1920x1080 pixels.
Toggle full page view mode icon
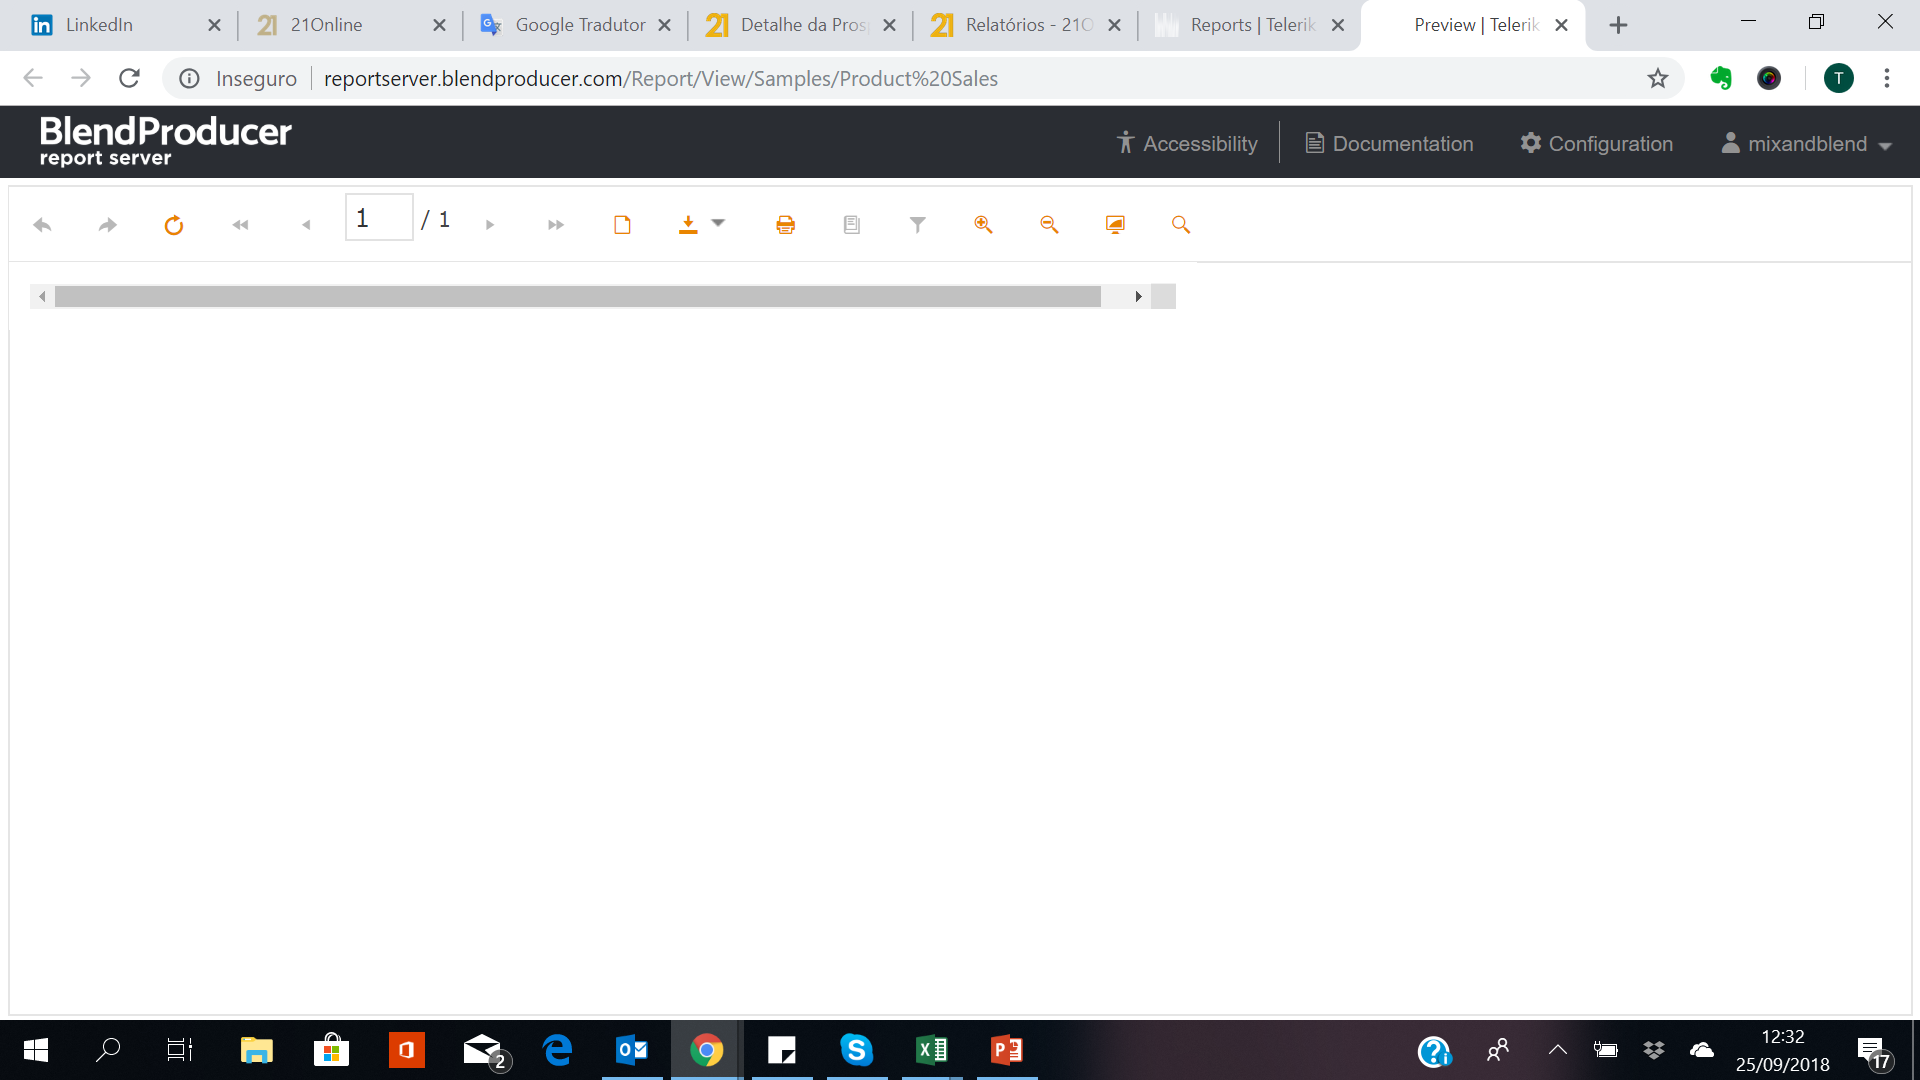1115,225
